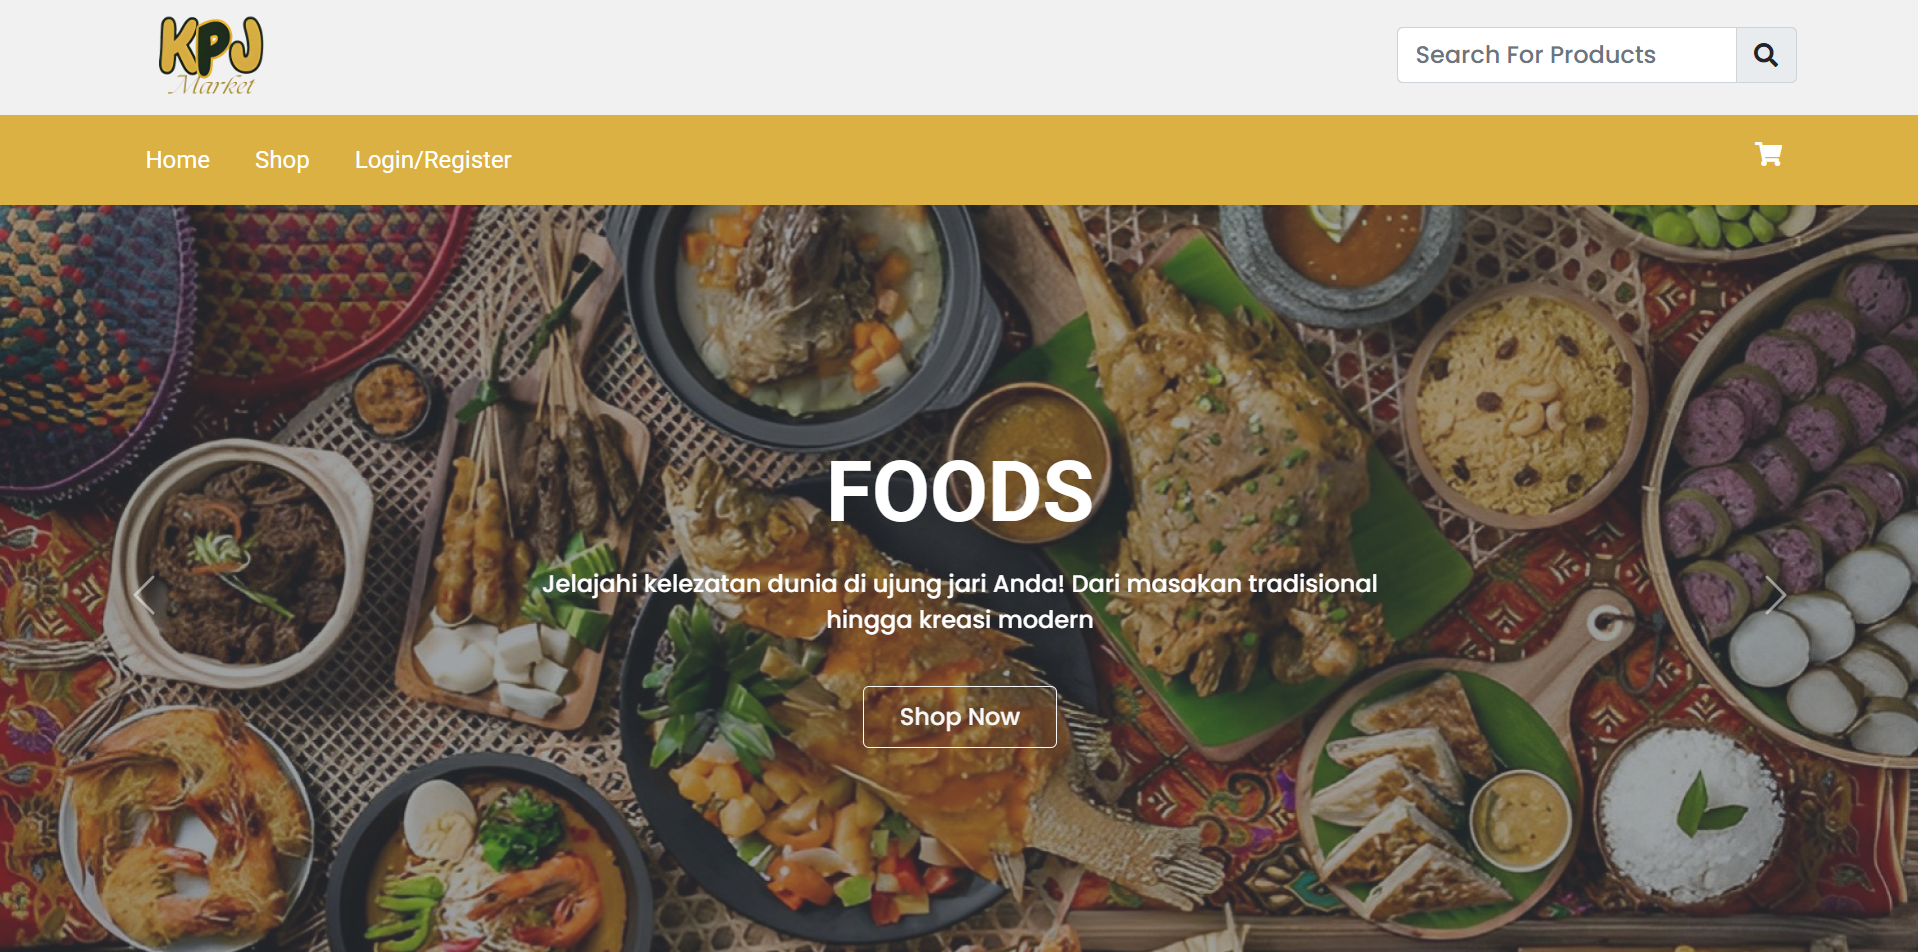This screenshot has width=1918, height=952.
Task: Click the FOODS slide heading
Action: tap(960, 491)
